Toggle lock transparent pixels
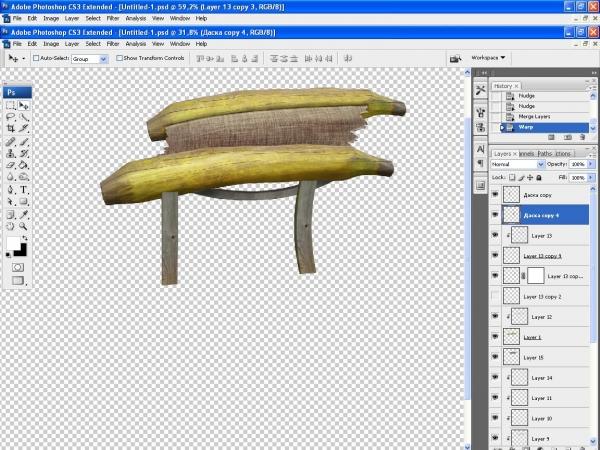Viewport: 600px width, 450px height. point(512,178)
